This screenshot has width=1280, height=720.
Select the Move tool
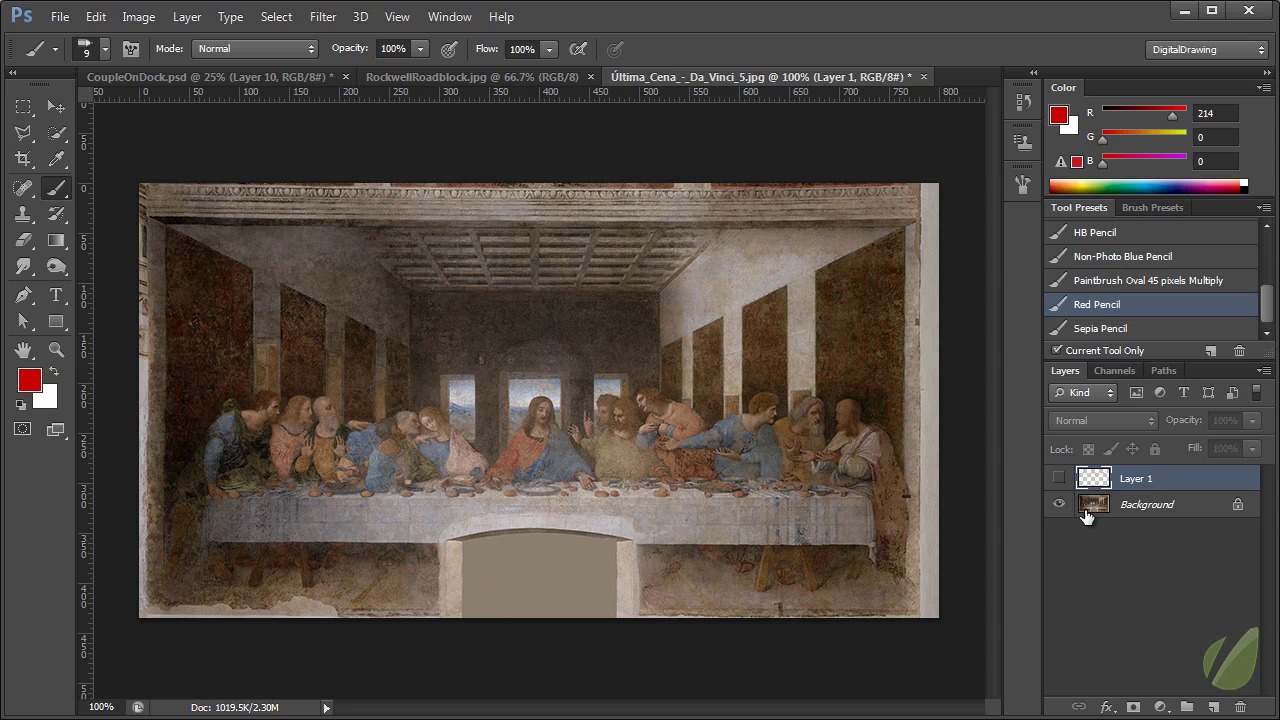(56, 107)
